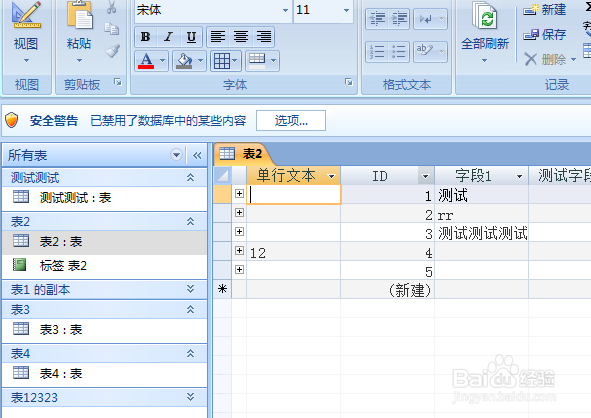The image size is (591, 418).
Task: Expand subdatasheet for record ID 3
Action: tap(239, 231)
